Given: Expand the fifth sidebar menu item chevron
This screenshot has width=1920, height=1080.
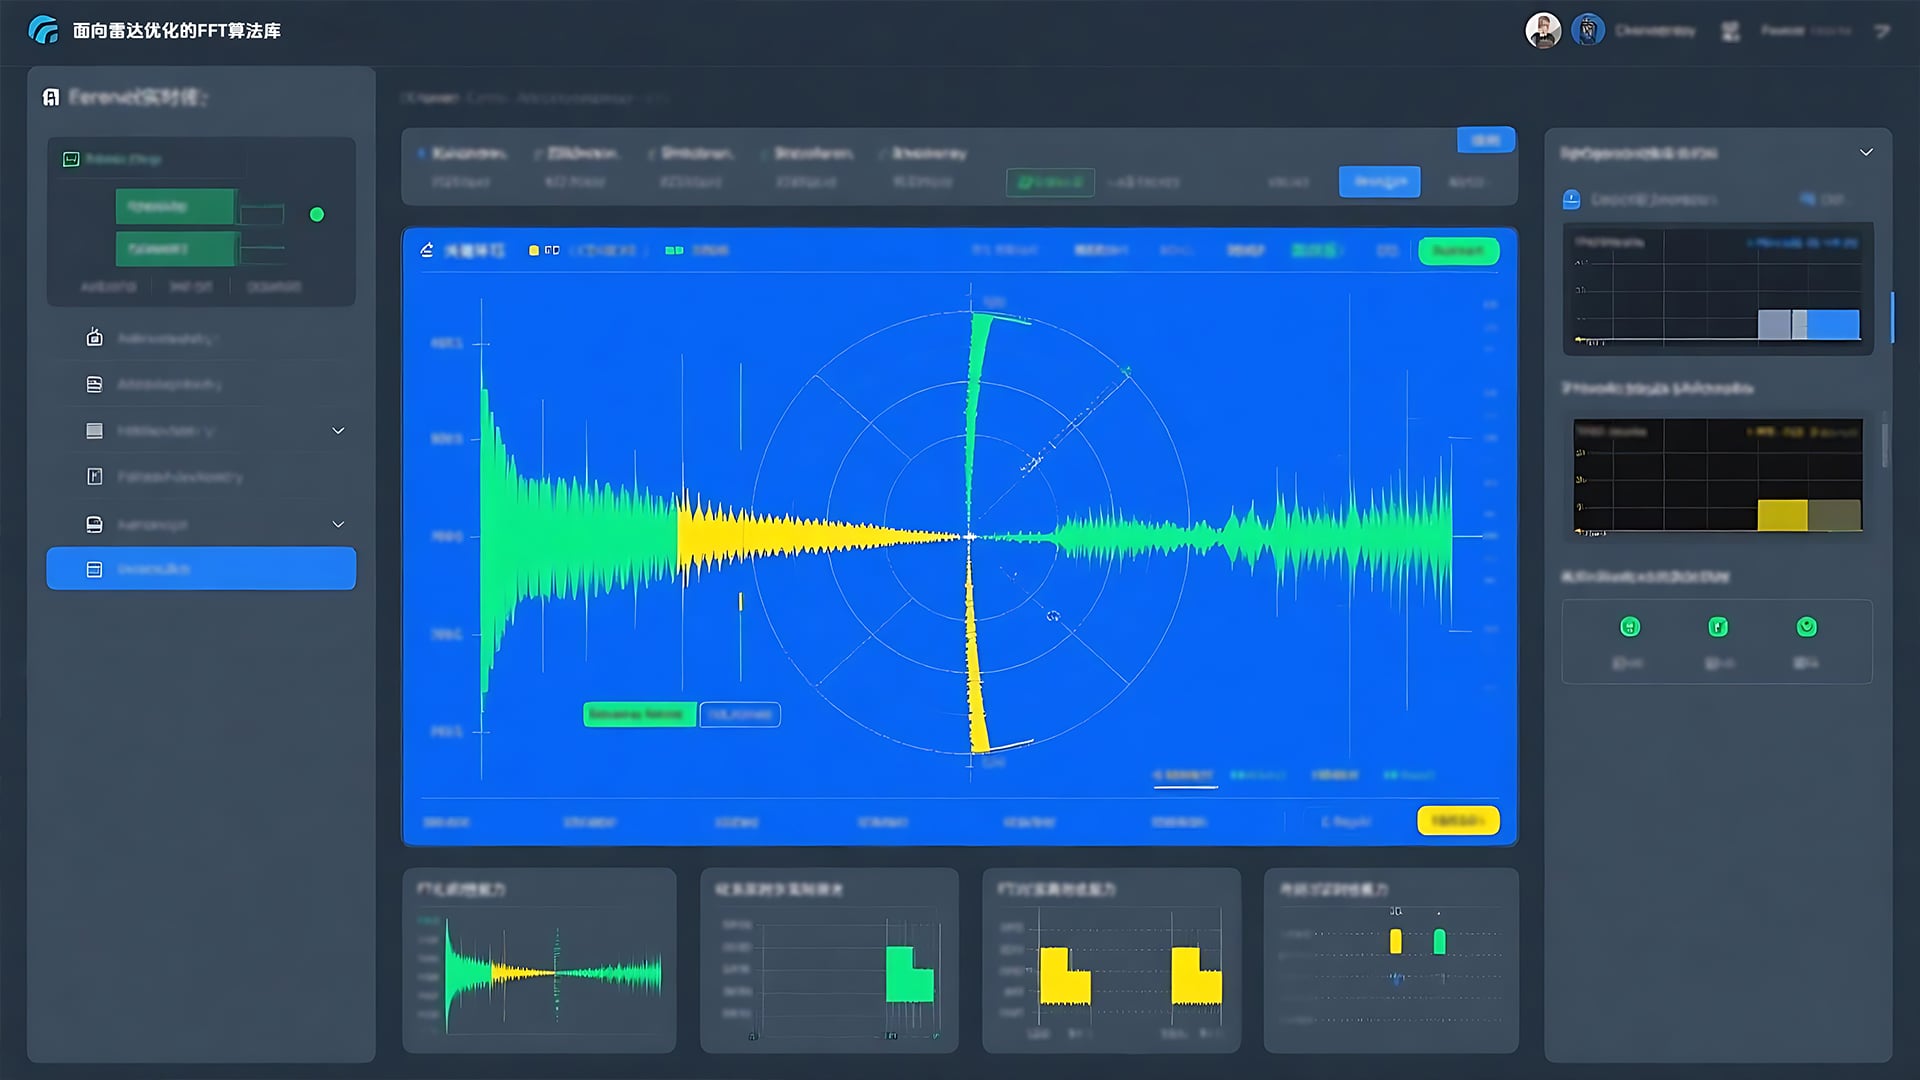Looking at the screenshot, I should pyautogui.click(x=338, y=524).
